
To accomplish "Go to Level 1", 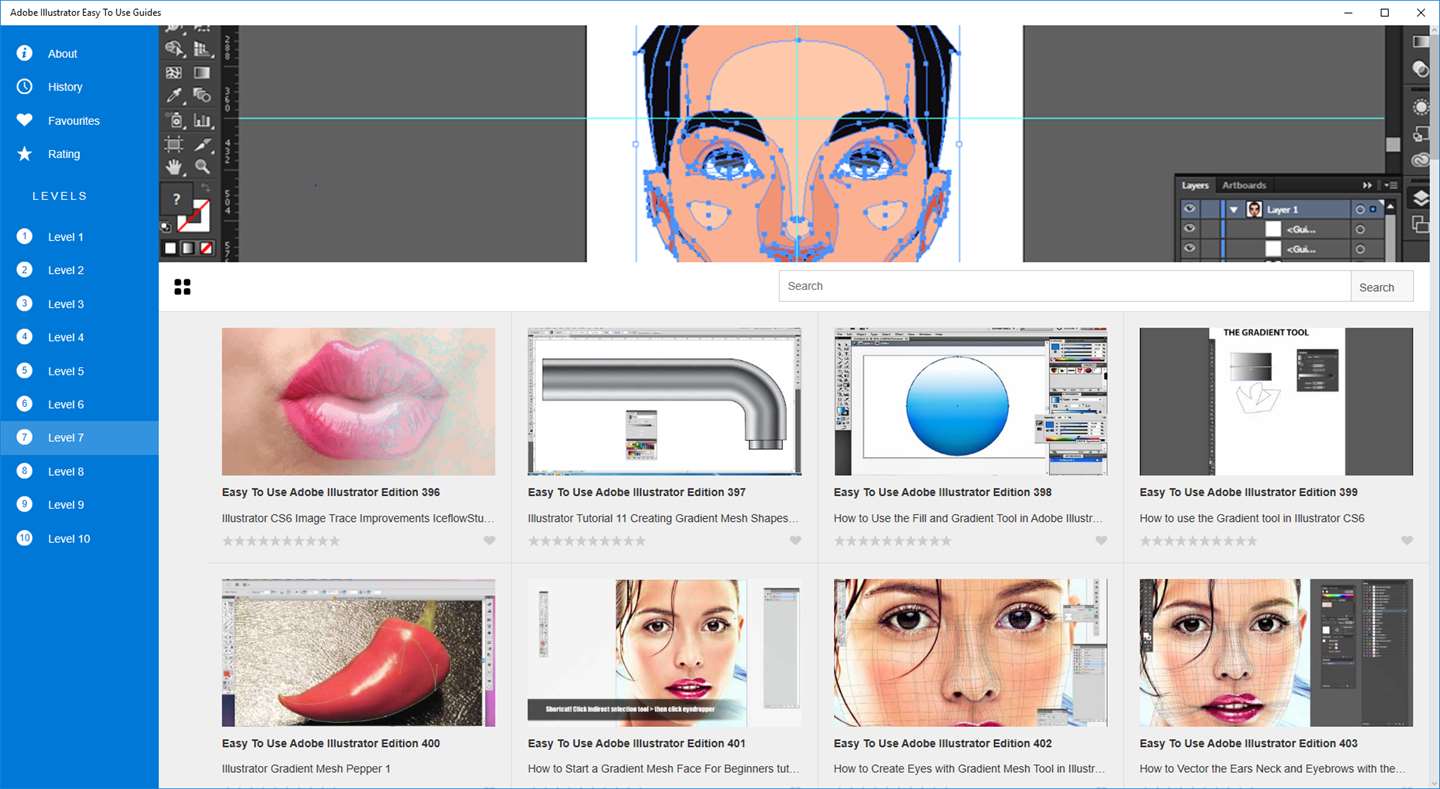I will 79,237.
